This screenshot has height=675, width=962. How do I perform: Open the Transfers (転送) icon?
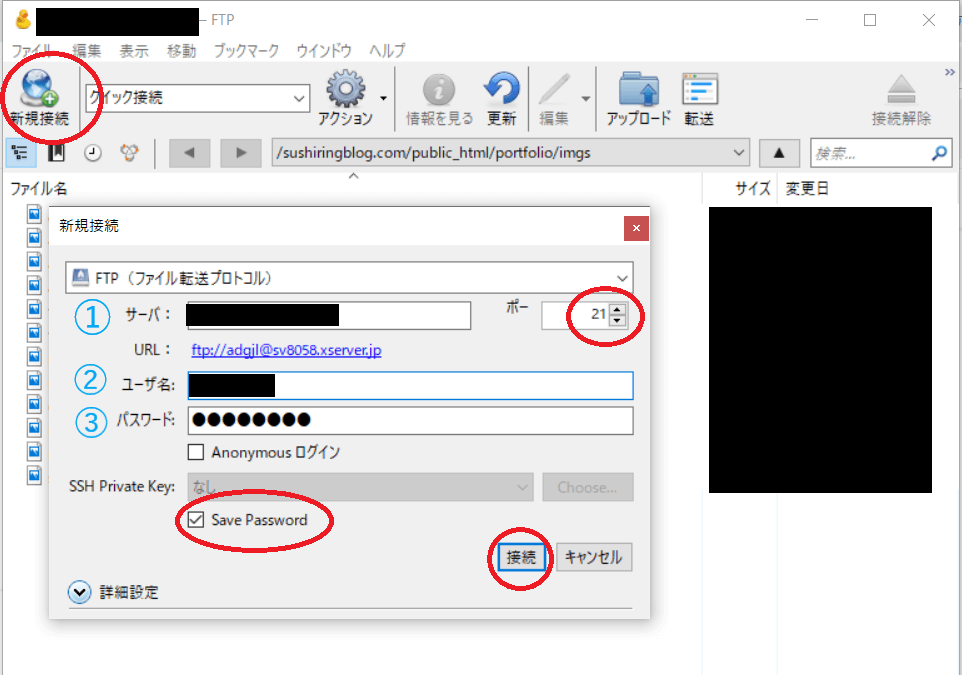click(699, 90)
